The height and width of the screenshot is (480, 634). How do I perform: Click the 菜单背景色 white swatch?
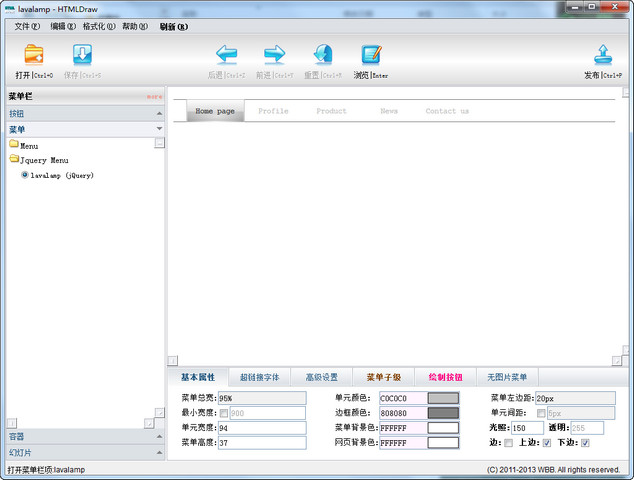point(443,428)
